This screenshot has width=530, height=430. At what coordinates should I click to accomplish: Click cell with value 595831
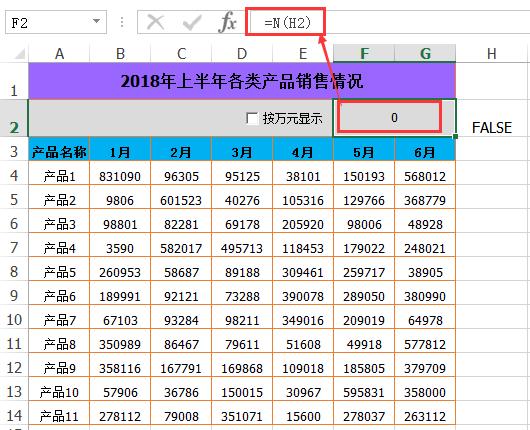pos(364,389)
